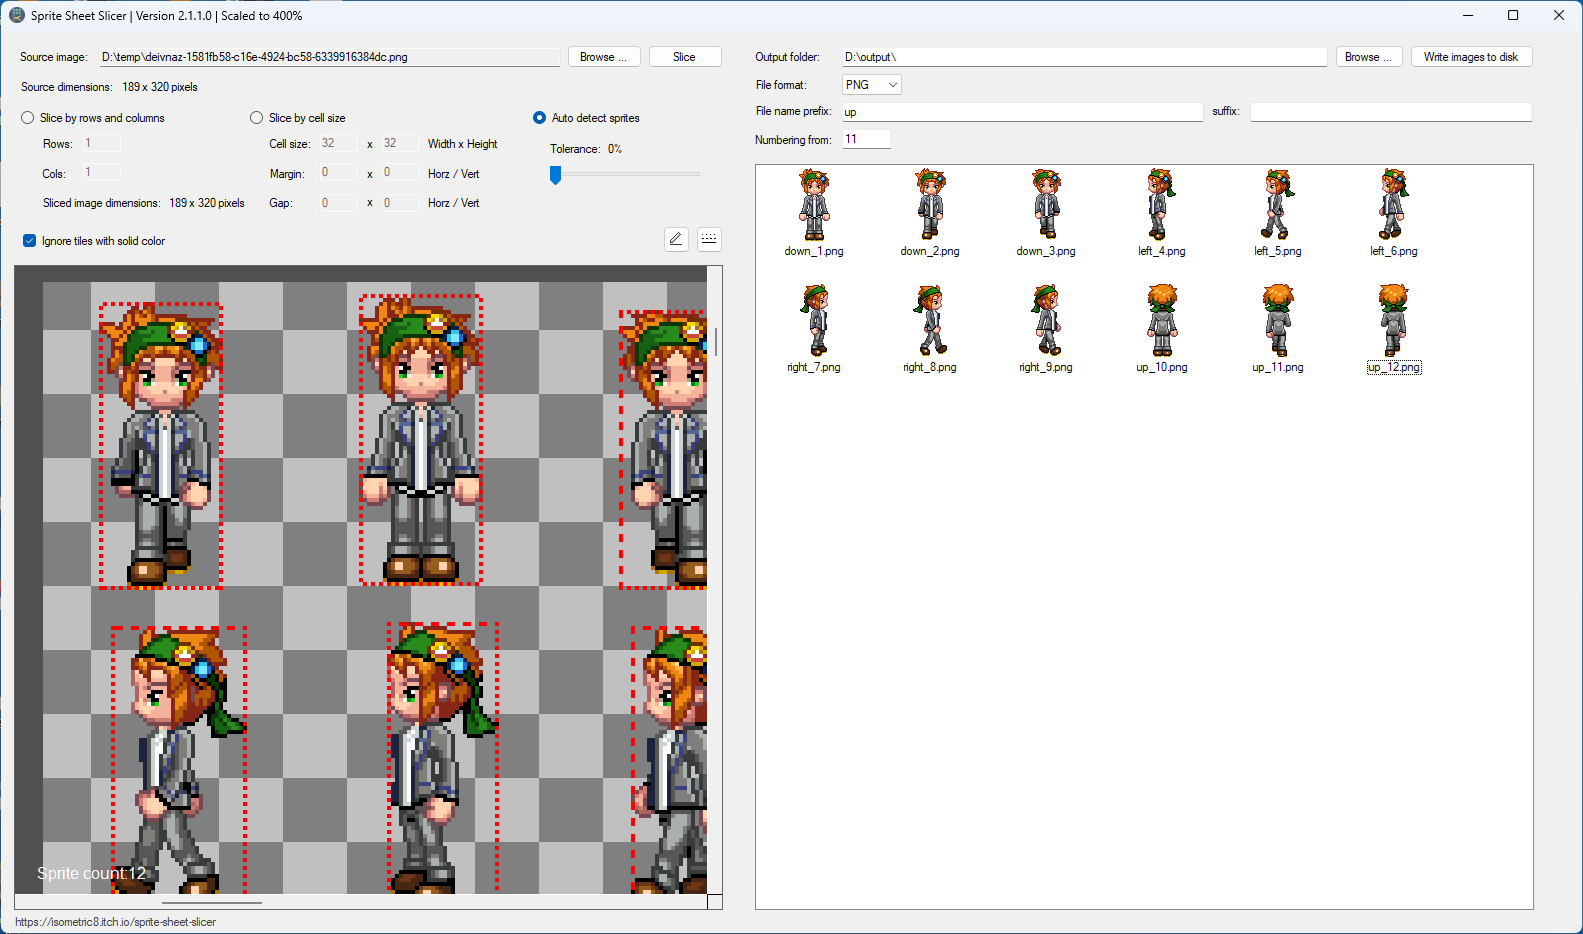Minimize the Sprite Sheet Slicer window
1583x934 pixels.
[x=1468, y=15]
